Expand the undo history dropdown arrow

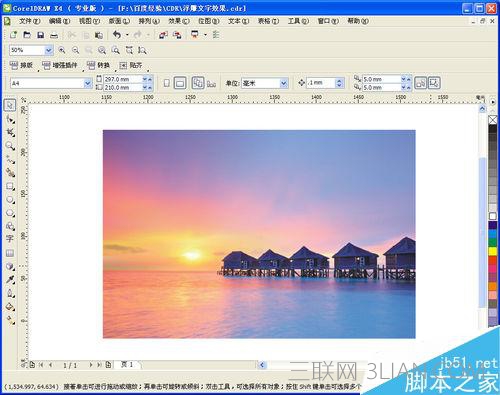[127, 35]
